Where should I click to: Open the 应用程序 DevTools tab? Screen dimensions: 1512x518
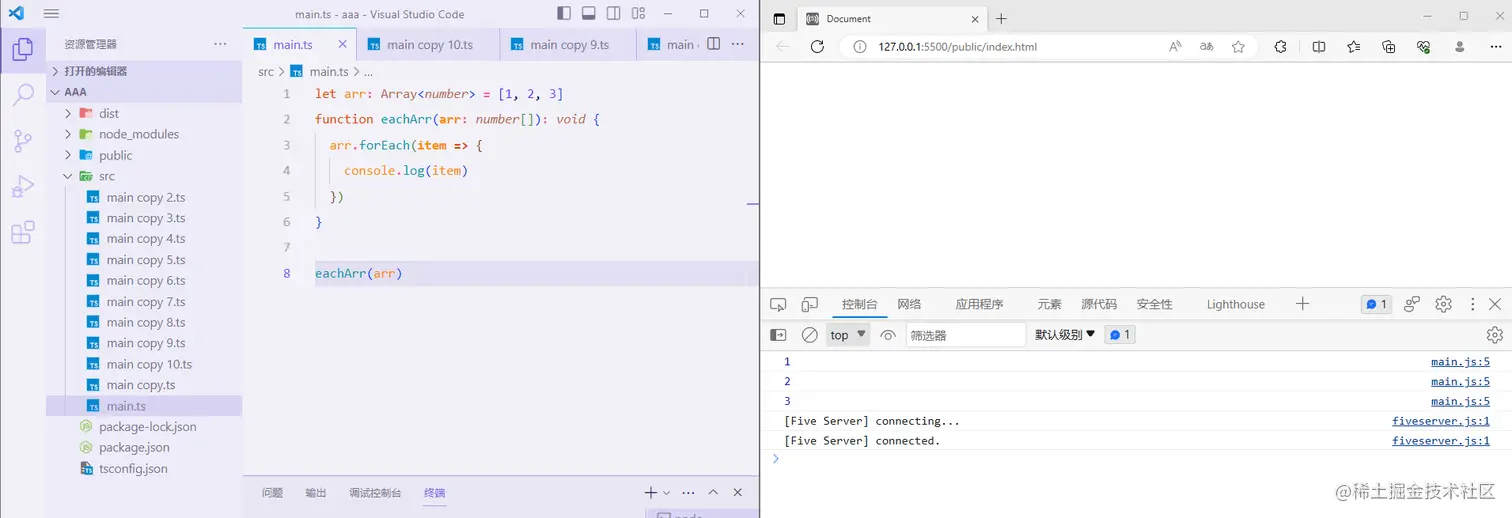[x=979, y=304]
